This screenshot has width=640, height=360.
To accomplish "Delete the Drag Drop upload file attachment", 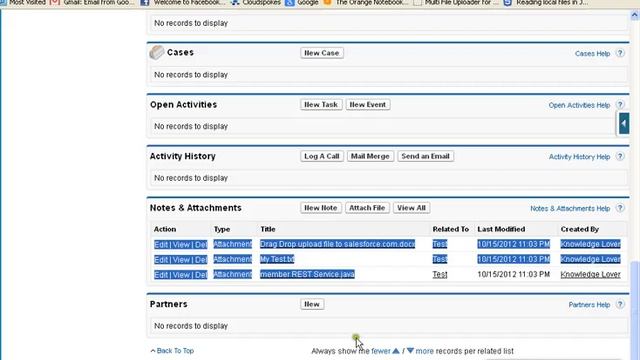I will click(201, 244).
